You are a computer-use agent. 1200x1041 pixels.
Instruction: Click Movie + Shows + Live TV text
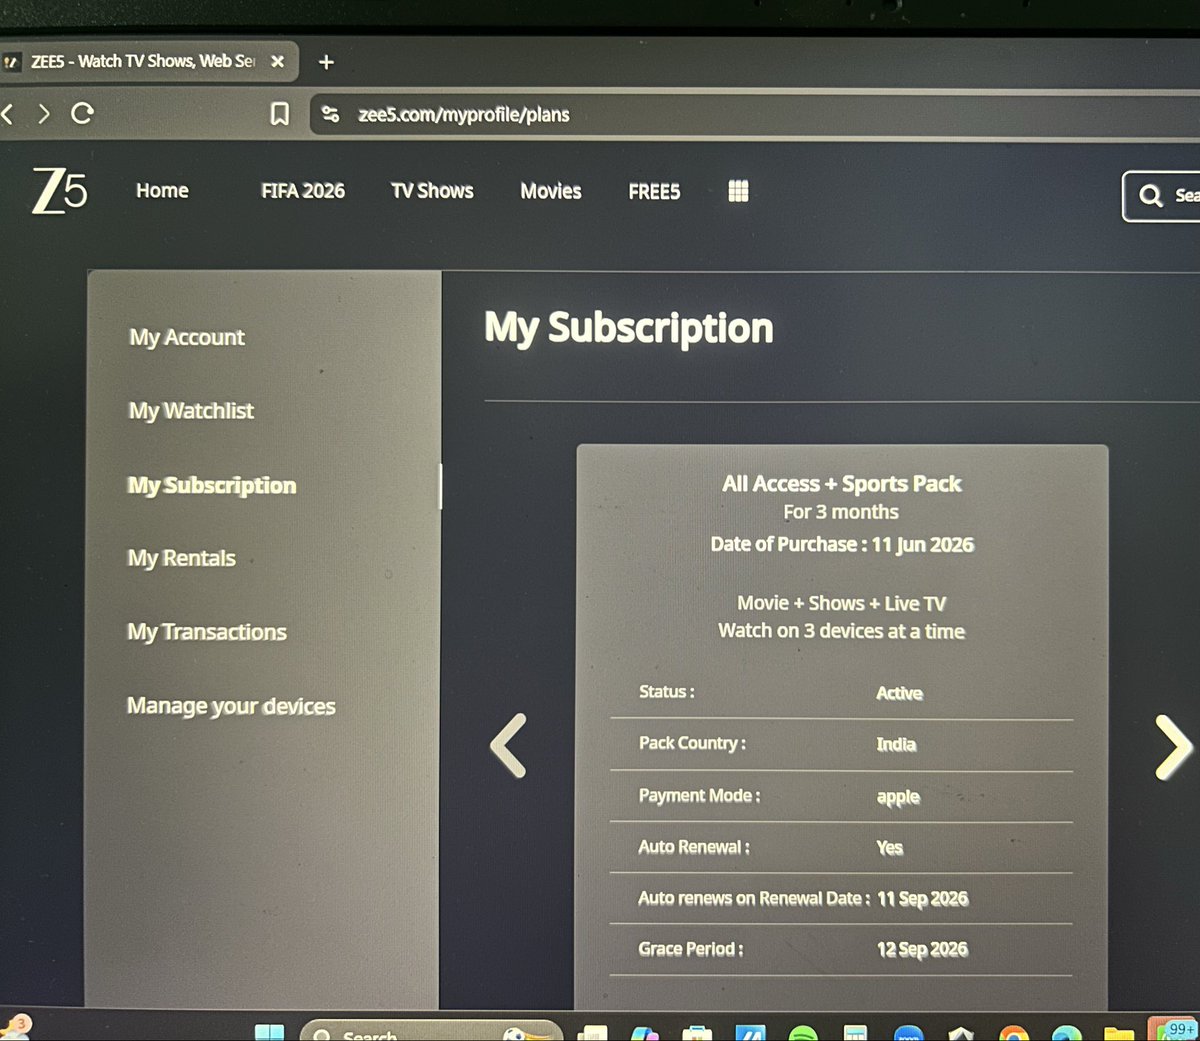(x=841, y=604)
